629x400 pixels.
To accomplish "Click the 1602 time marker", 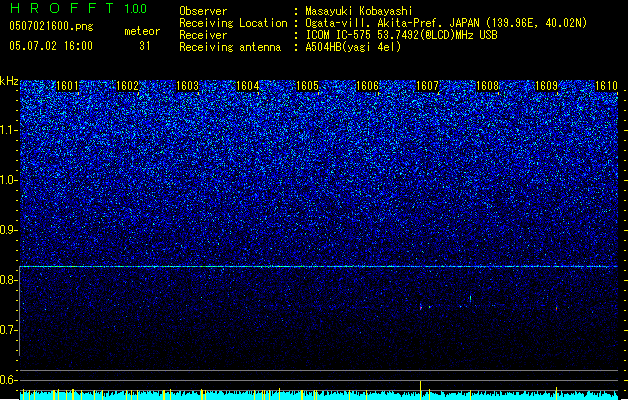I will (x=127, y=86).
